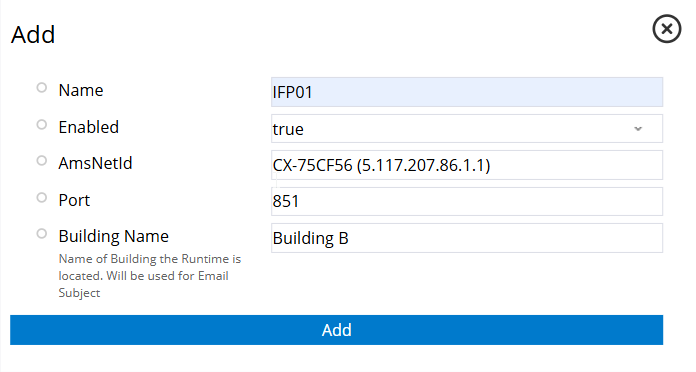Select the circle indicator beside AmsNetId
Viewport: 696px width, 372px height.
pos(42,160)
